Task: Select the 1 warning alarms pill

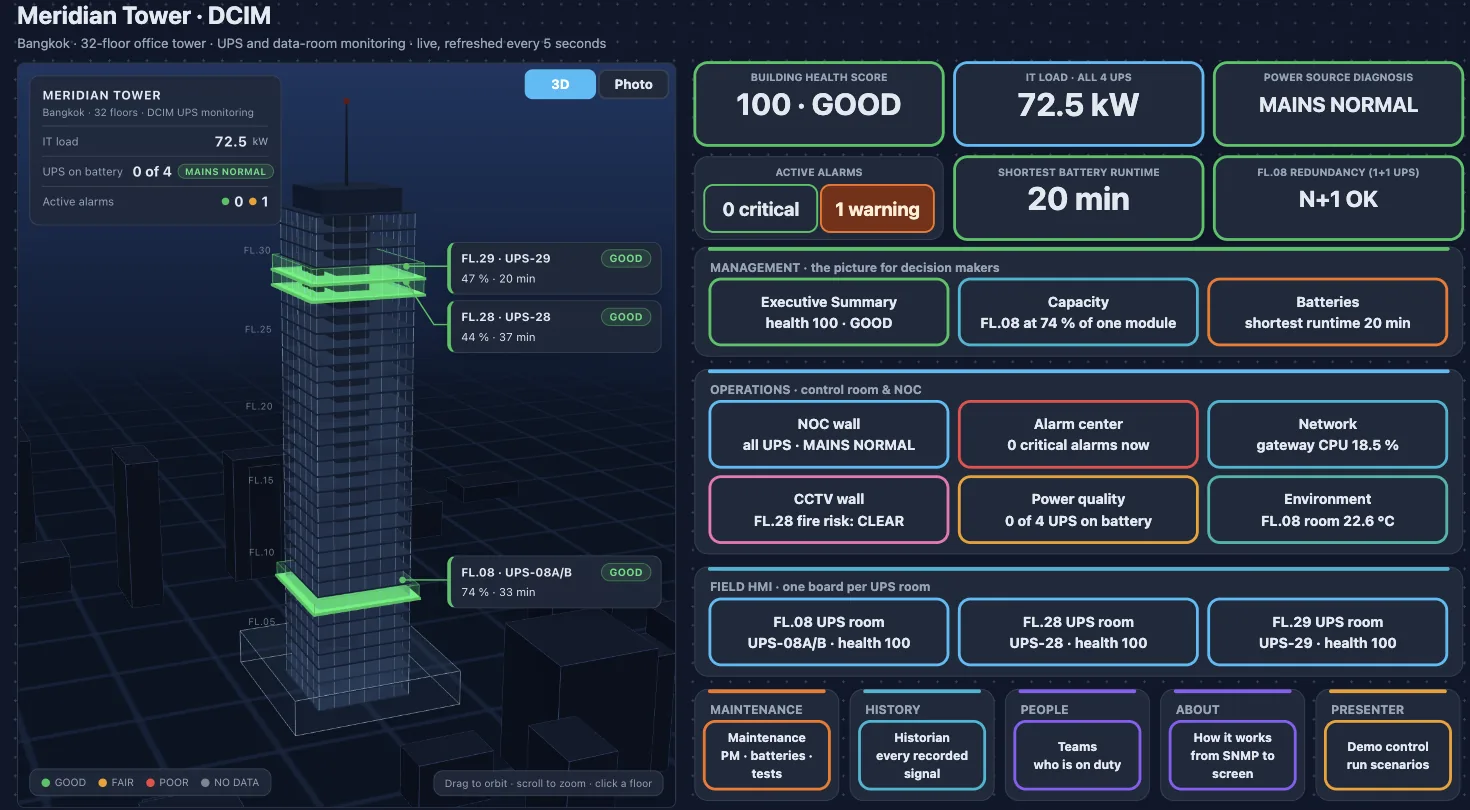Action: point(877,209)
